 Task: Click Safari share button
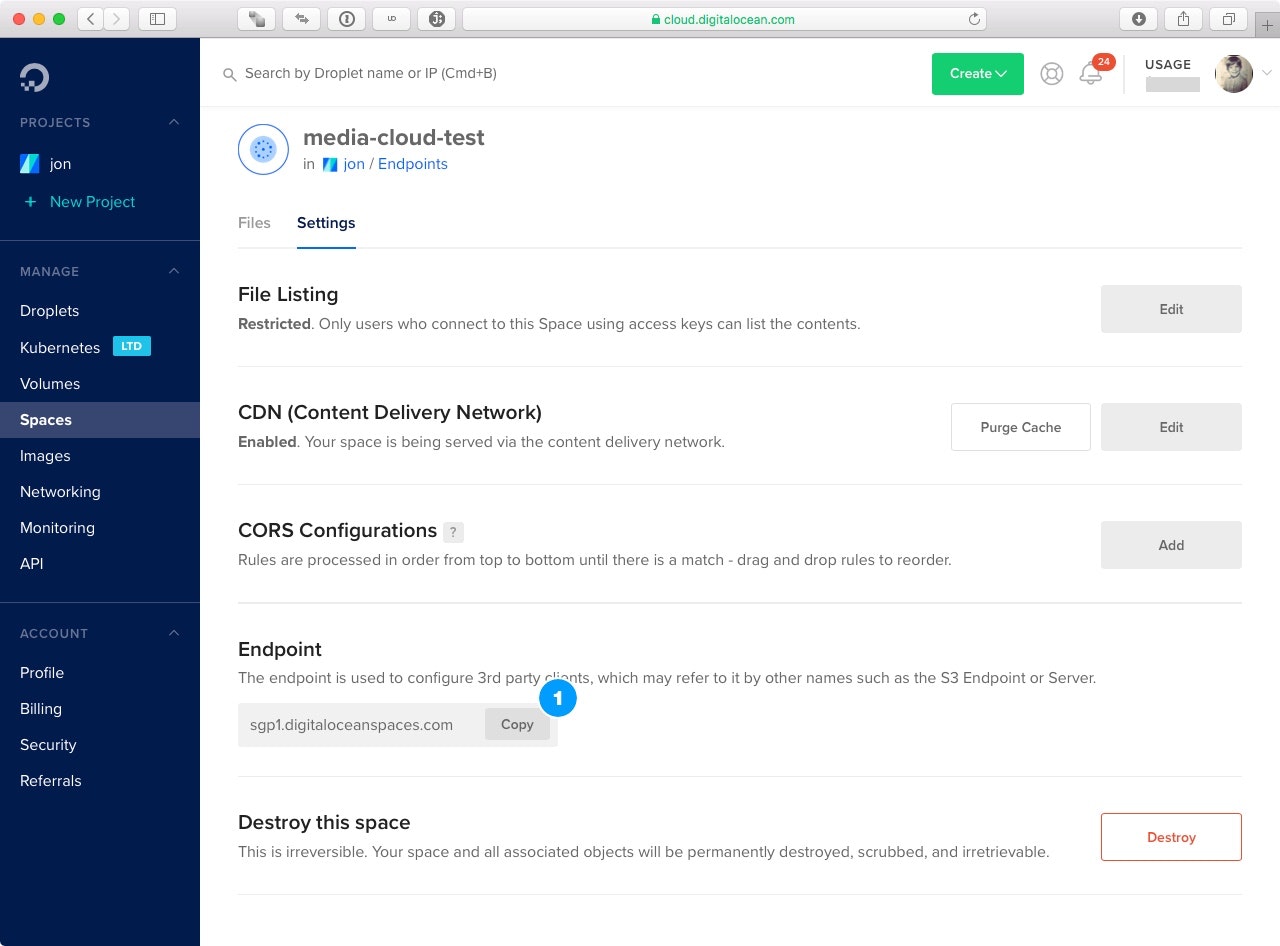point(1183,18)
